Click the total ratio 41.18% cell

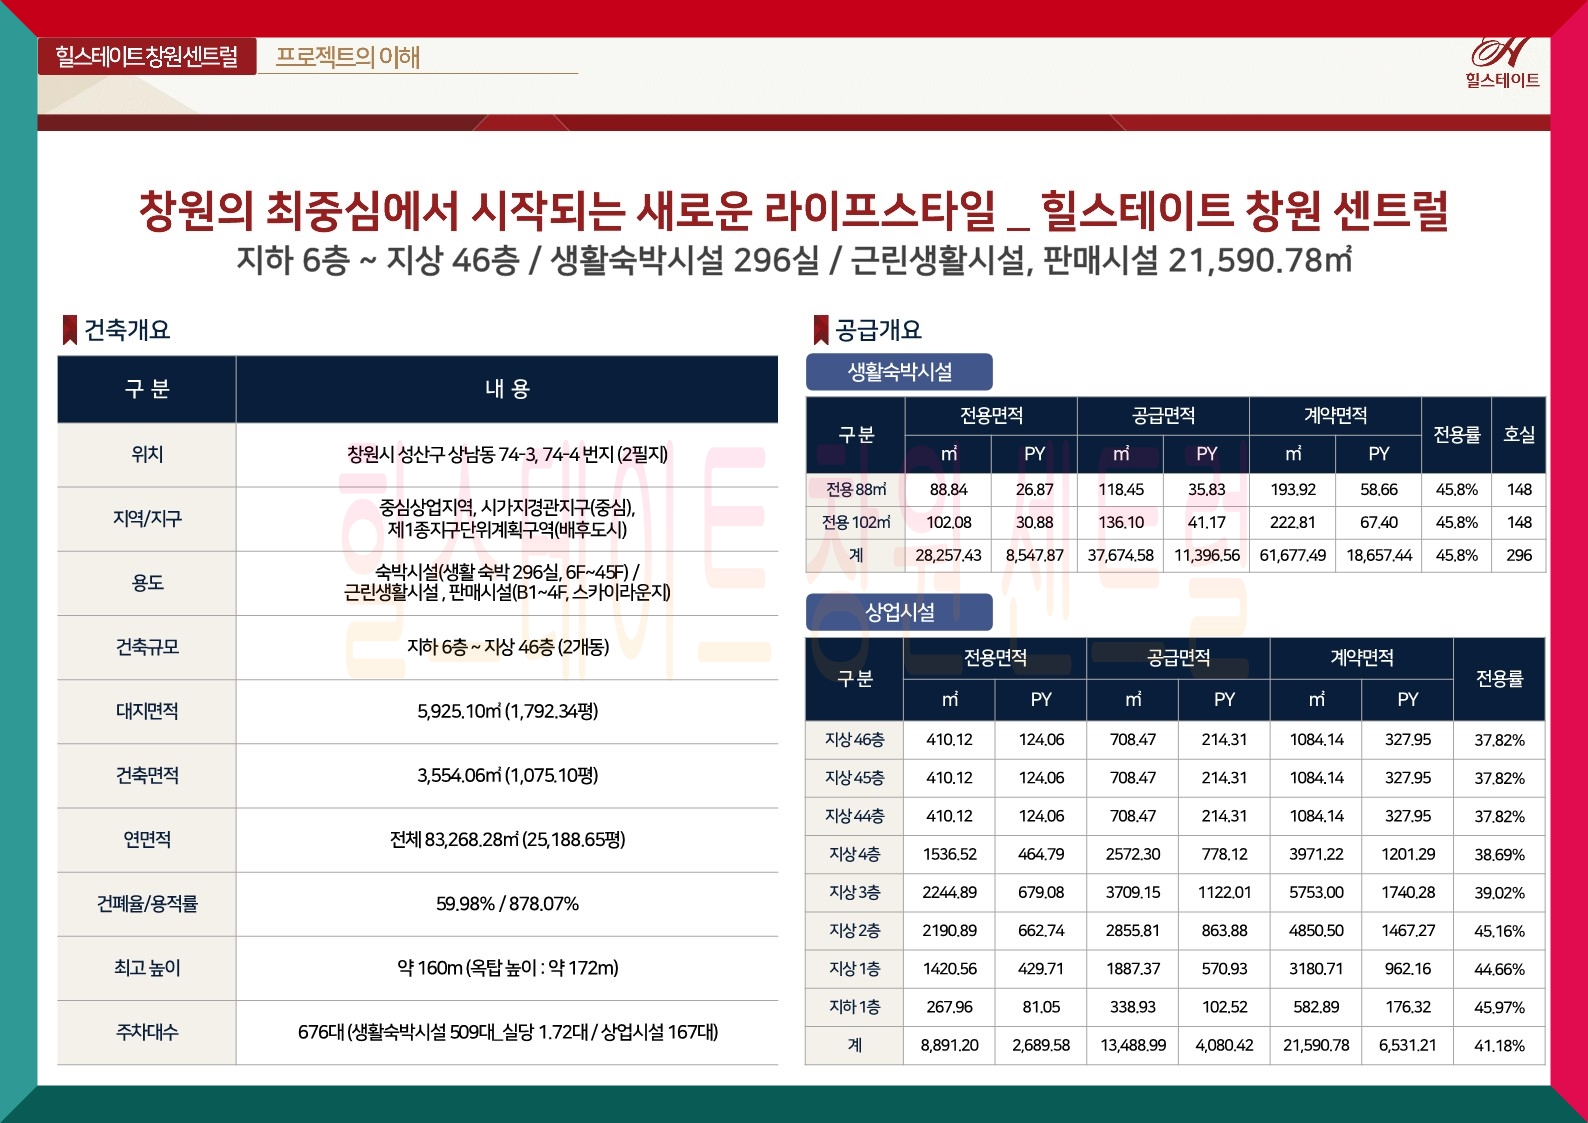point(1499,1045)
